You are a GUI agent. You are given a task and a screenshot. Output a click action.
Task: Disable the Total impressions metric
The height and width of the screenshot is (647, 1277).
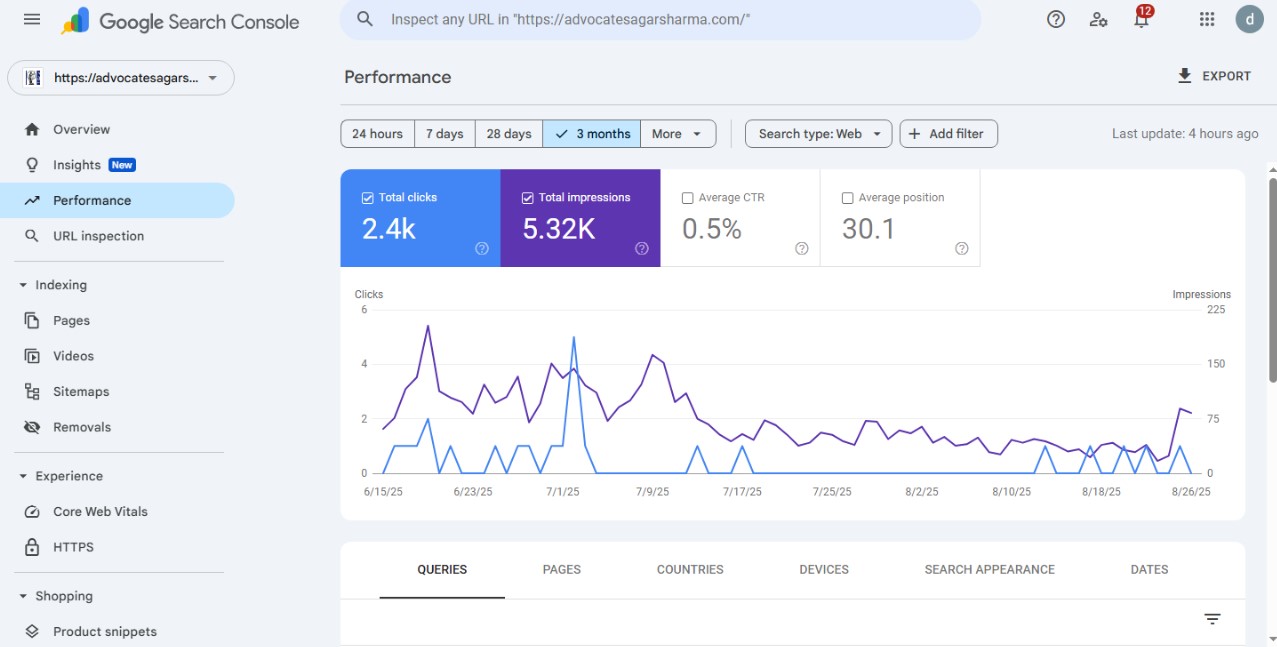point(529,197)
